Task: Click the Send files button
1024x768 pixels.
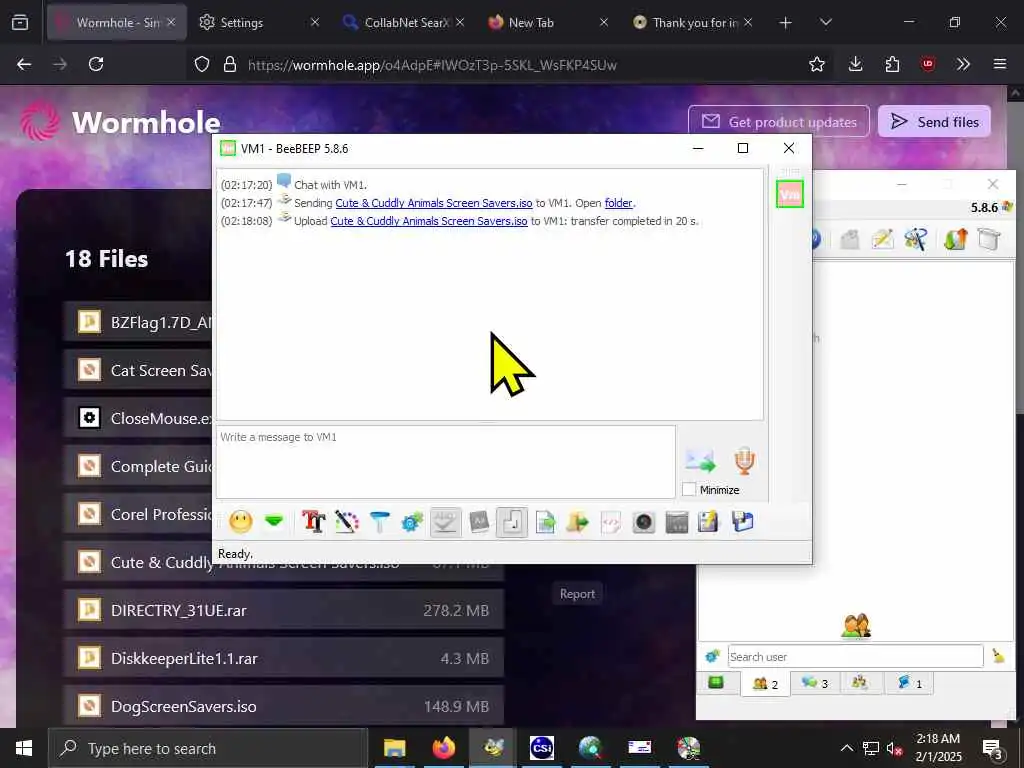Action: point(935,121)
